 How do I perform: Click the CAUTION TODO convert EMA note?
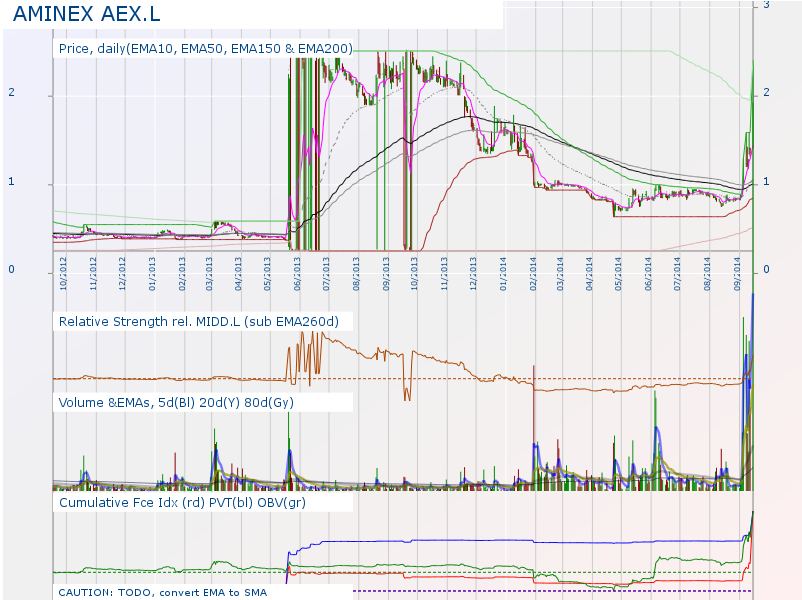click(163, 592)
